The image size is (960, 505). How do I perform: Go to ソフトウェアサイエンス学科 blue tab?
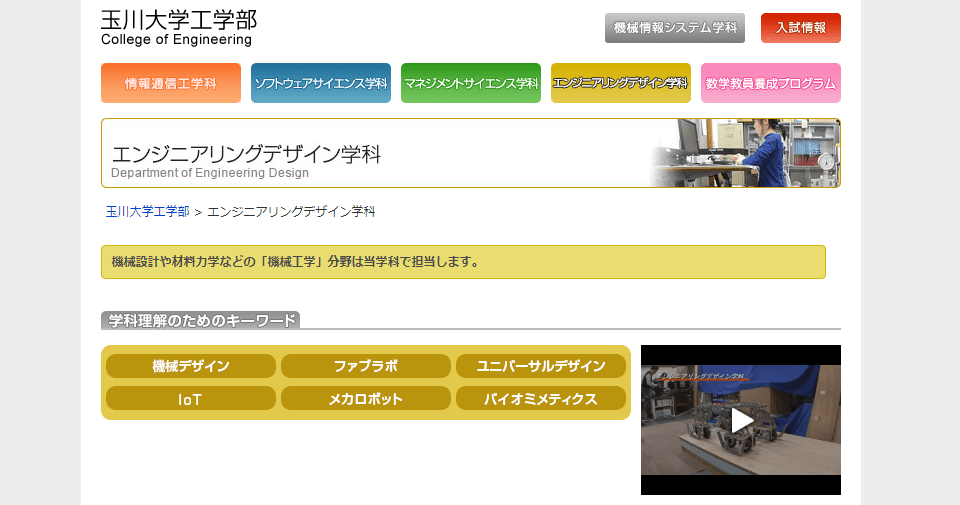tap(321, 83)
